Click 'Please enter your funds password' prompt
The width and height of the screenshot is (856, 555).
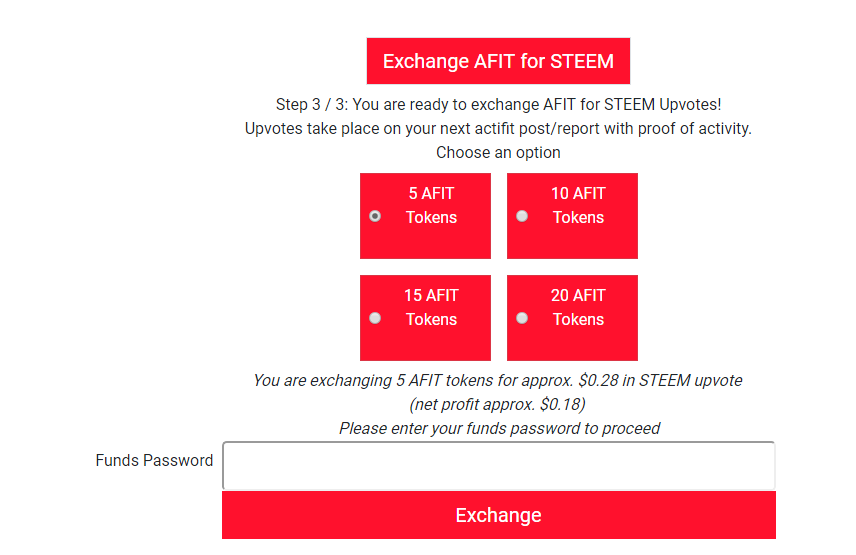tap(500, 428)
